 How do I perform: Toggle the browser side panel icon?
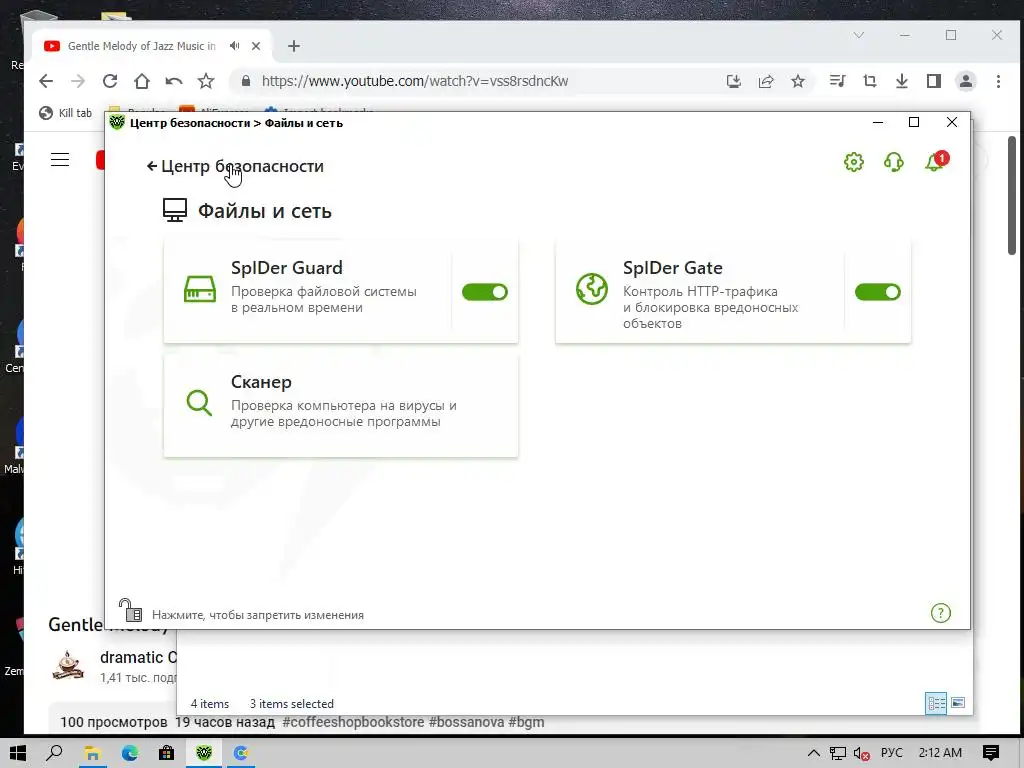[x=933, y=81]
